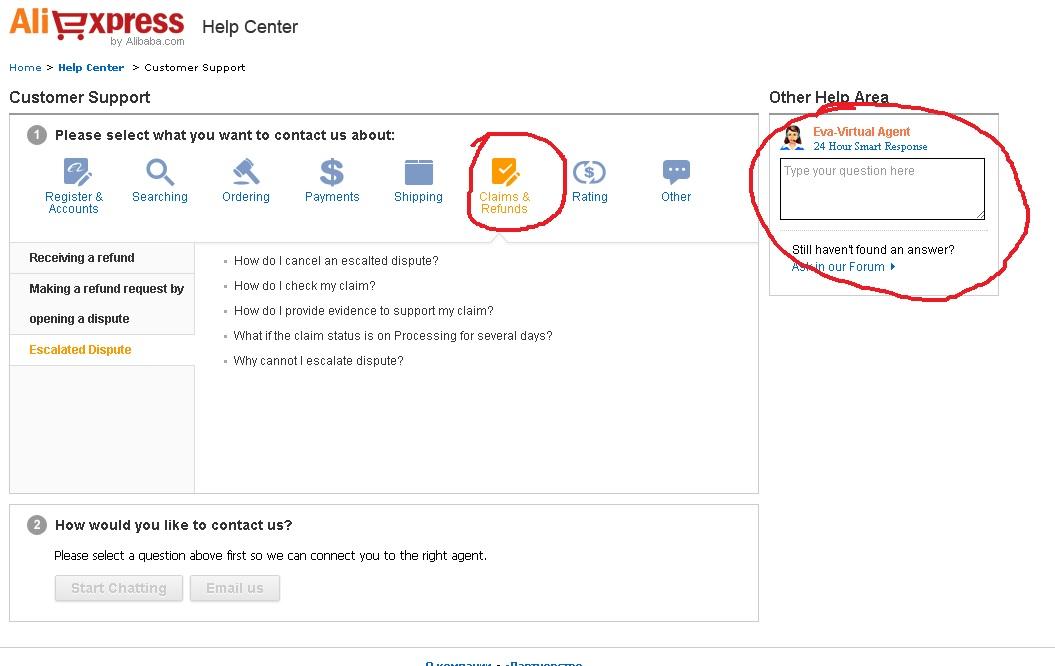Select the Register & Accounts icon
The image size is (1055, 666).
point(77,172)
